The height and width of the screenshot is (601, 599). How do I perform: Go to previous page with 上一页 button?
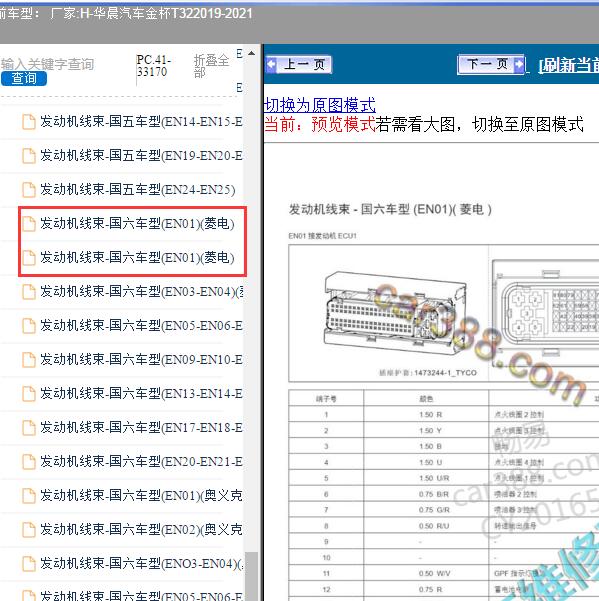click(x=299, y=64)
